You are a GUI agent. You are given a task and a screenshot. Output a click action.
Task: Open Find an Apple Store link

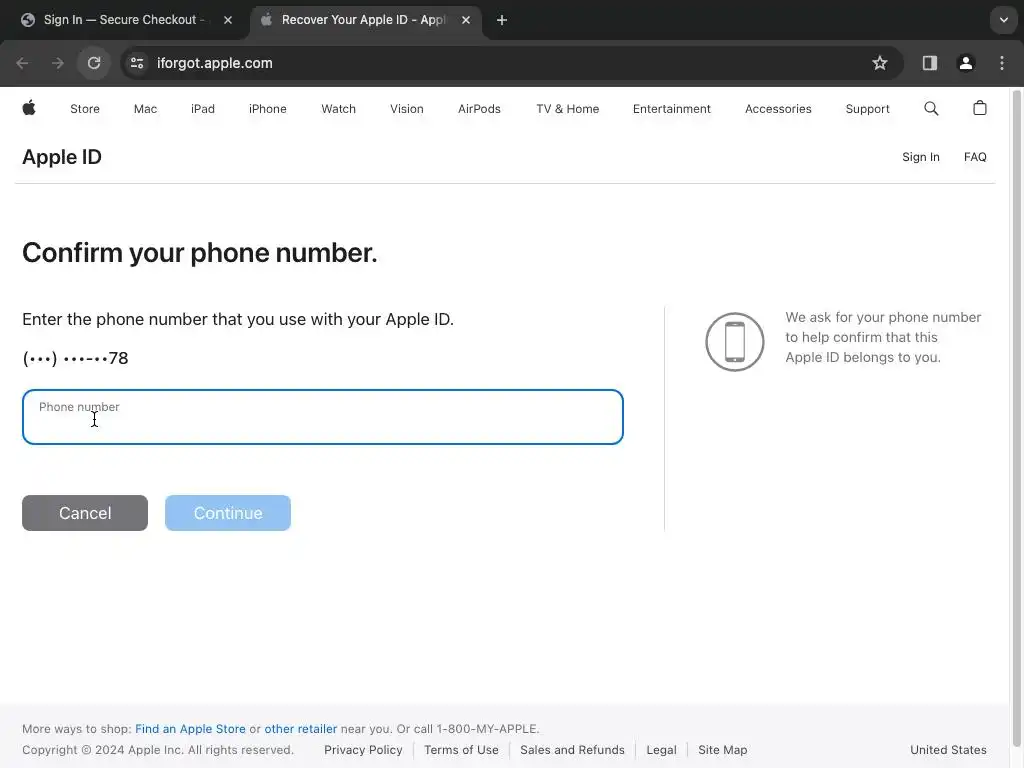[190, 729]
